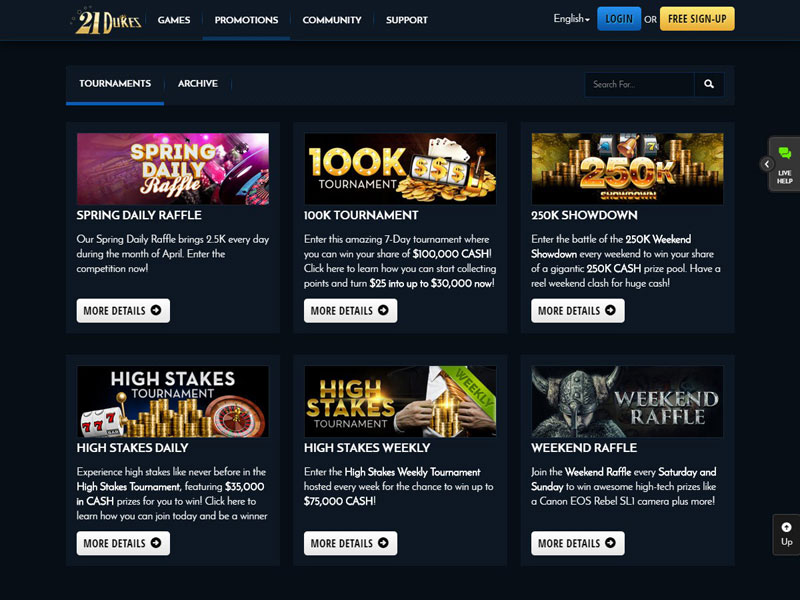The height and width of the screenshot is (600, 800).
Task: Select the Tournaments tab
Action: tap(115, 84)
